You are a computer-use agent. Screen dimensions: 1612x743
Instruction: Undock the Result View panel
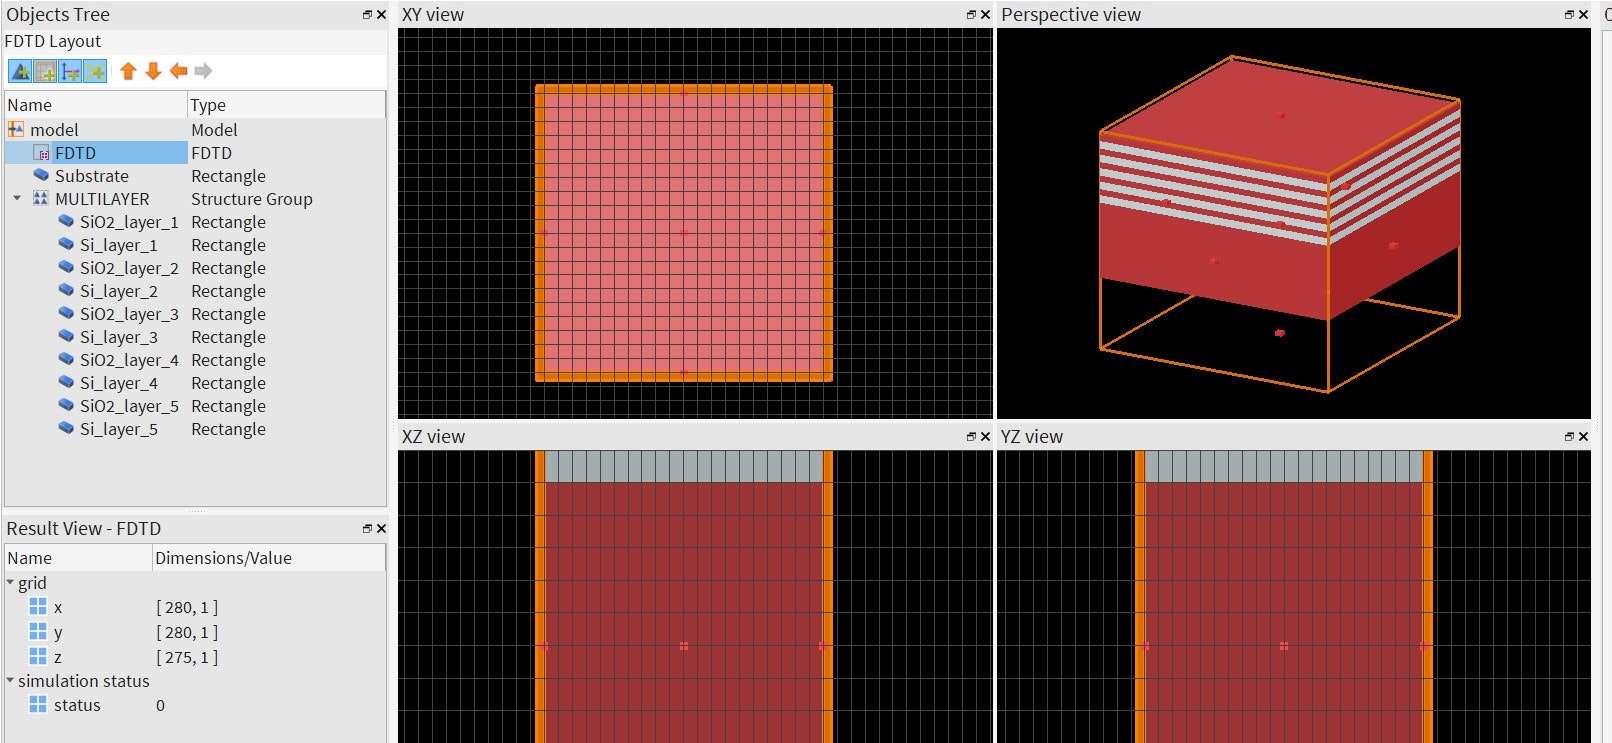coord(367,529)
